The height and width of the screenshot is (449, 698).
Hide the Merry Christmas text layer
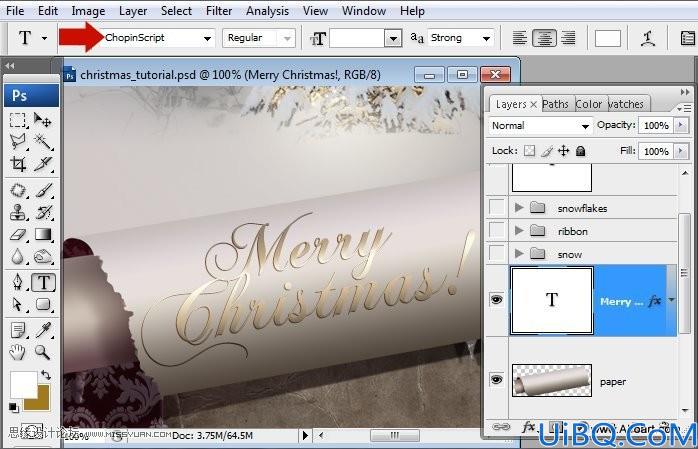click(496, 299)
